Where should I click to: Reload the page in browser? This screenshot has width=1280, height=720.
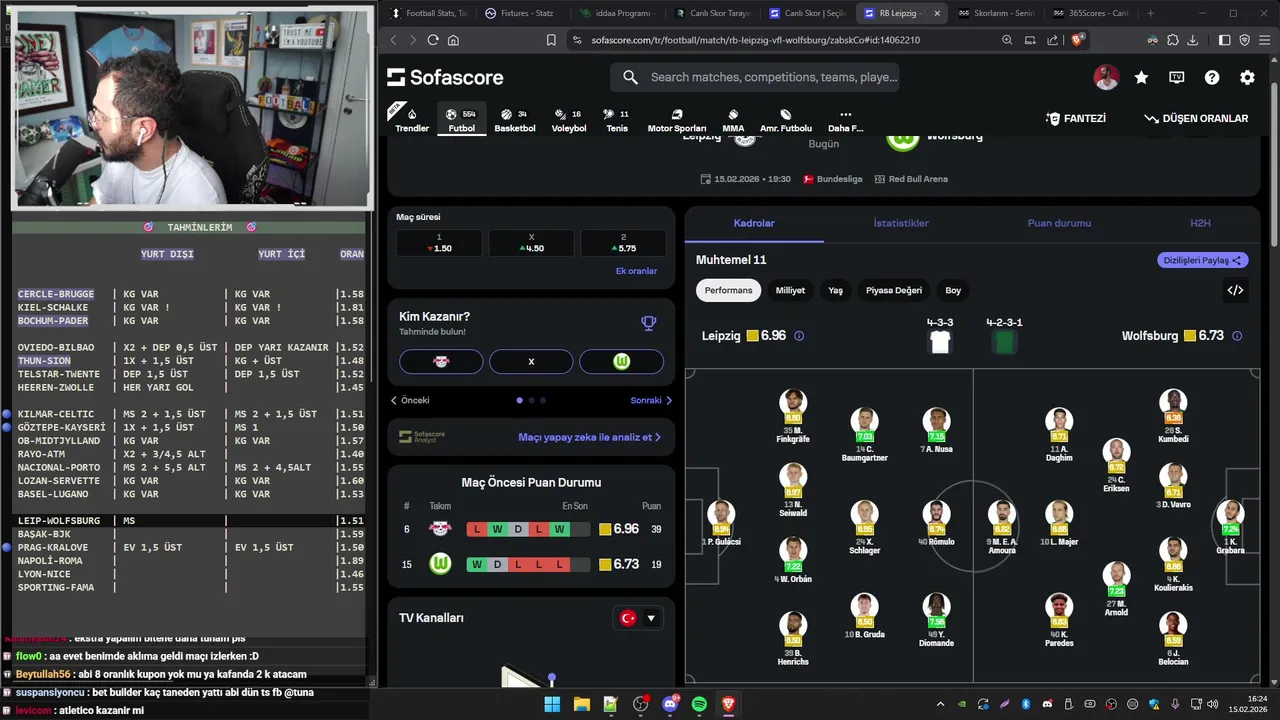pos(433,40)
